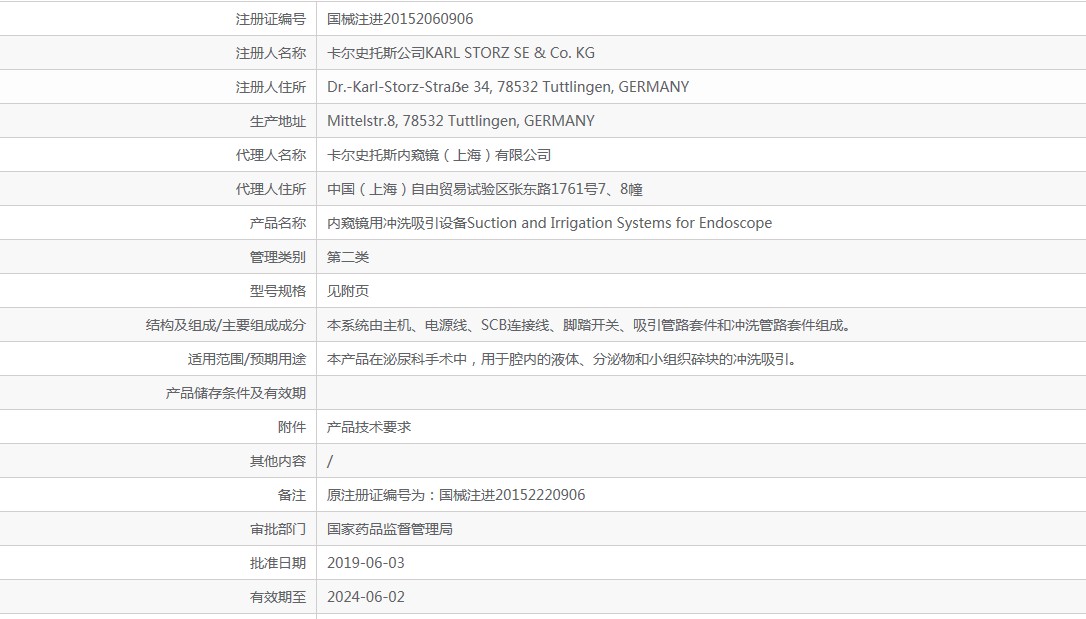Screen dimensions: 1086x619
Task: Click expiry date 2024-06-02
Action: tap(366, 595)
